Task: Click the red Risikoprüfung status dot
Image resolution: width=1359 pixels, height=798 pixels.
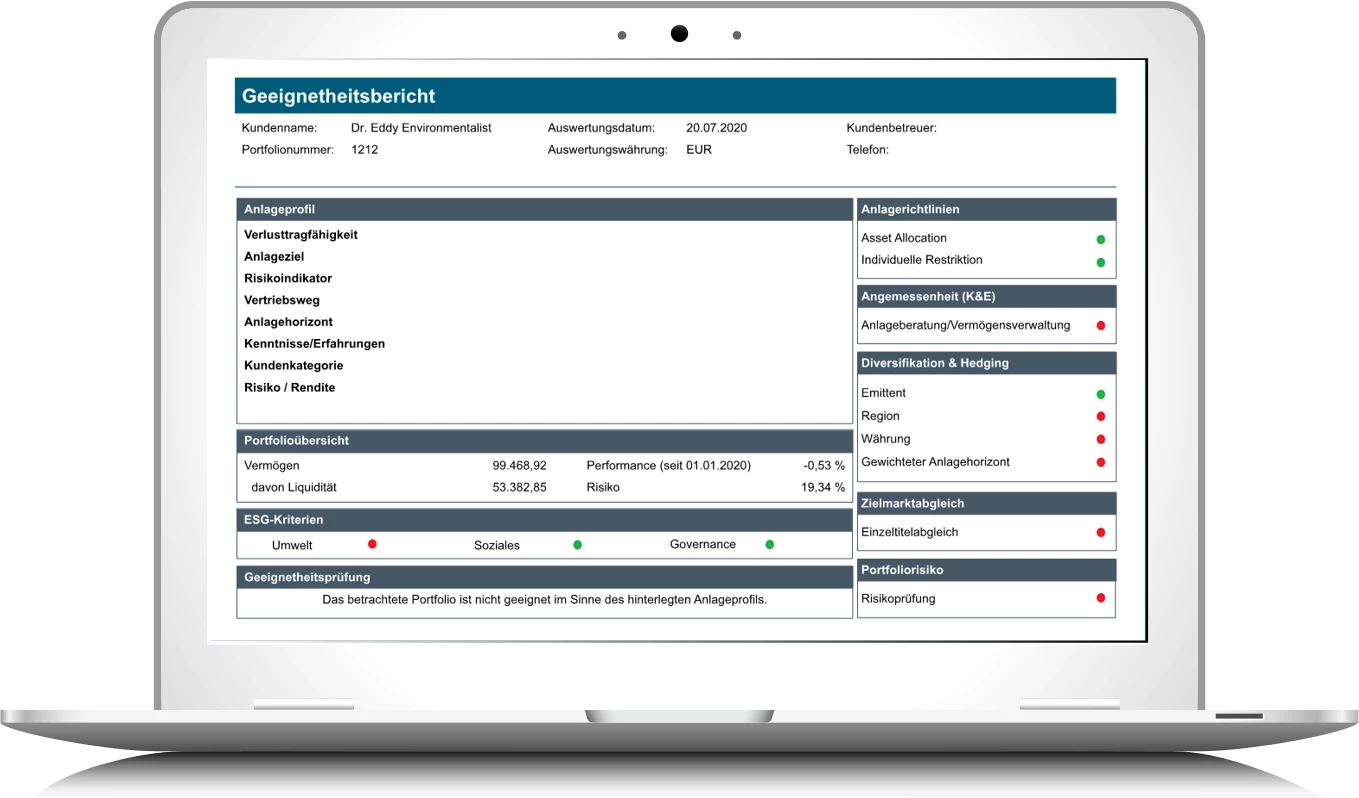Action: coord(1100,598)
